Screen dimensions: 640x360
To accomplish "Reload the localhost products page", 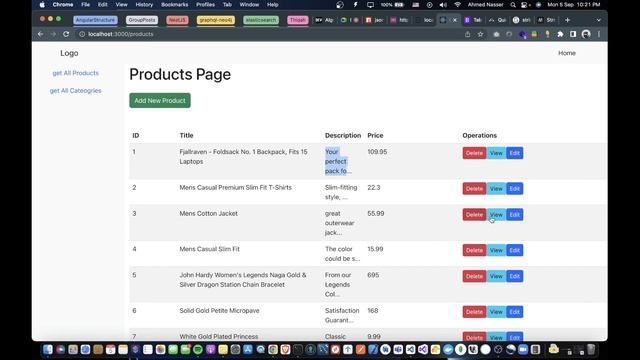I will coord(66,34).
